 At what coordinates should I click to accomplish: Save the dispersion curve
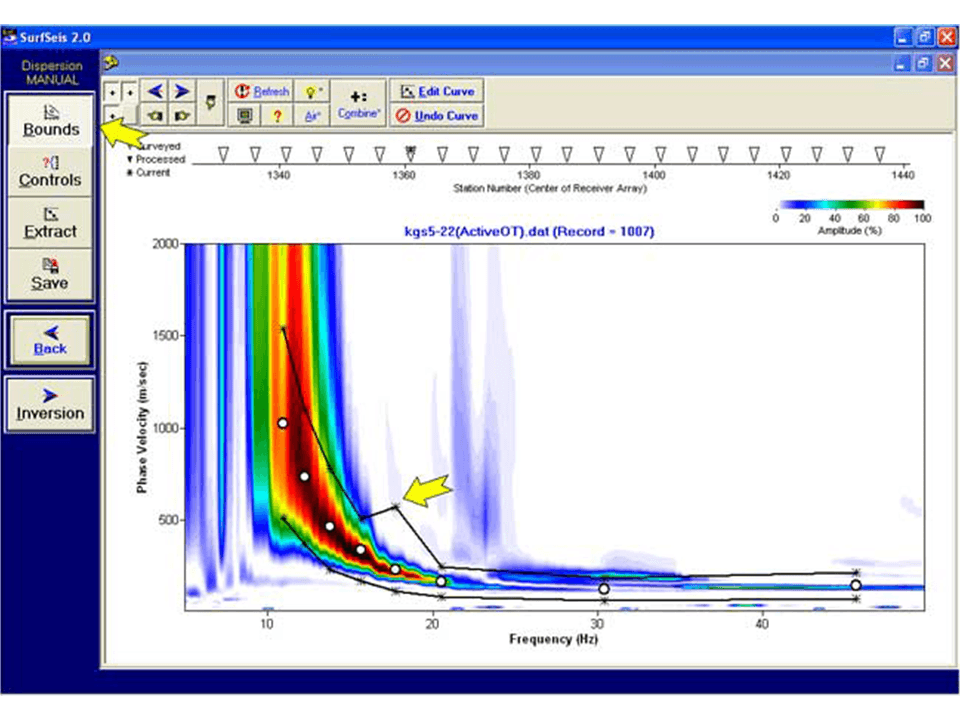point(50,274)
